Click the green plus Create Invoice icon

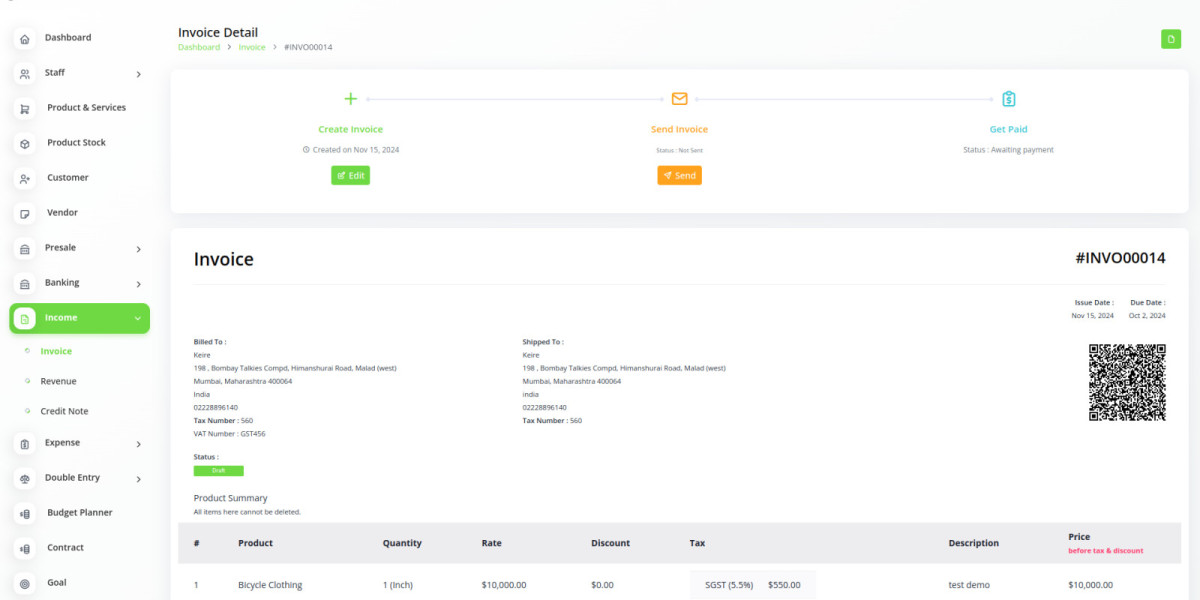(350, 99)
